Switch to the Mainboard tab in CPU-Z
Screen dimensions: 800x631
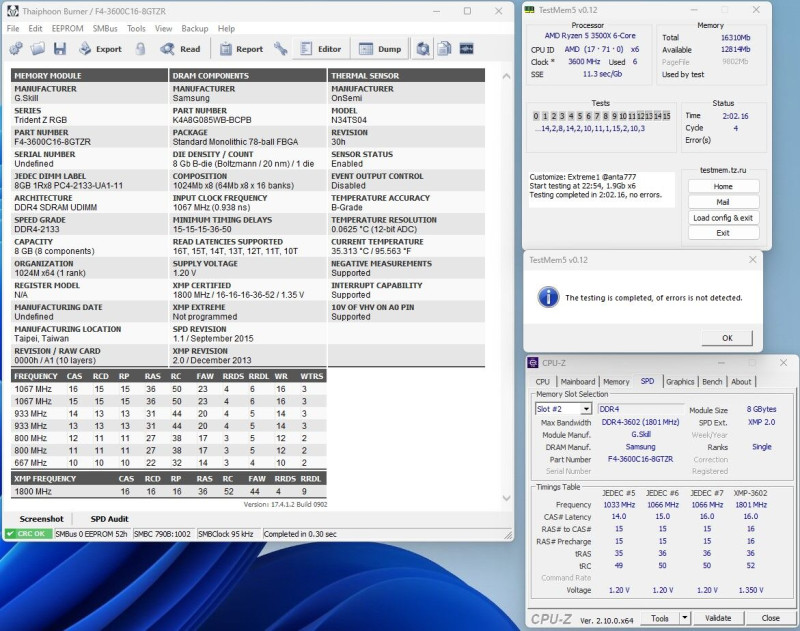(577, 381)
